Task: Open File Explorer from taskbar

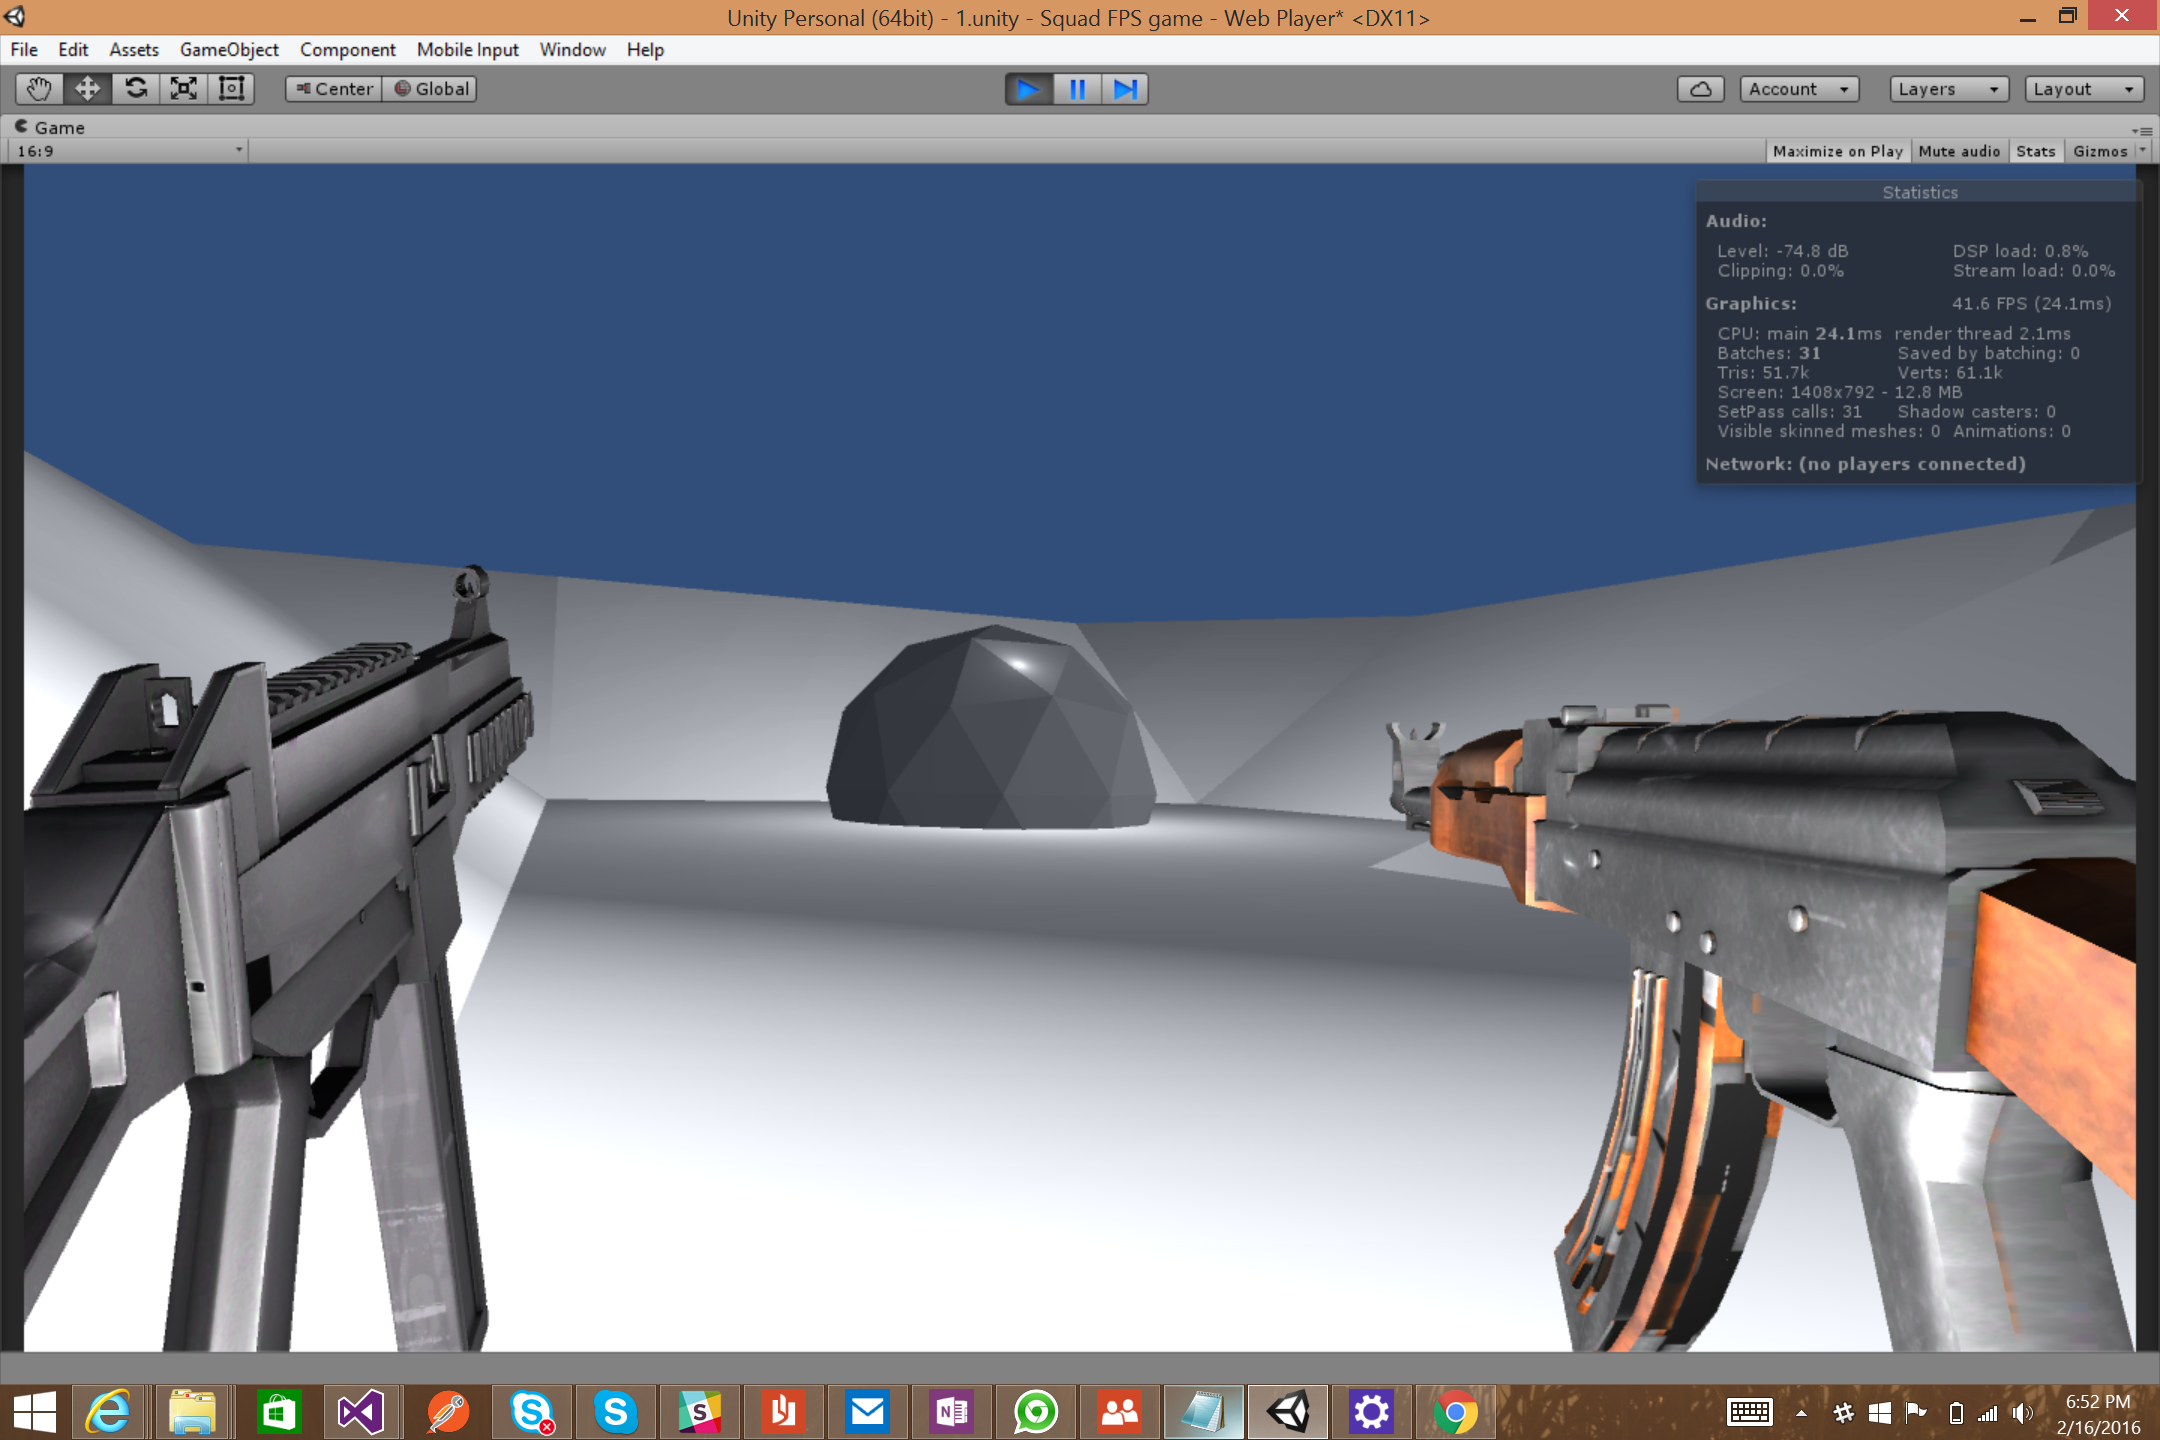Action: (x=192, y=1412)
